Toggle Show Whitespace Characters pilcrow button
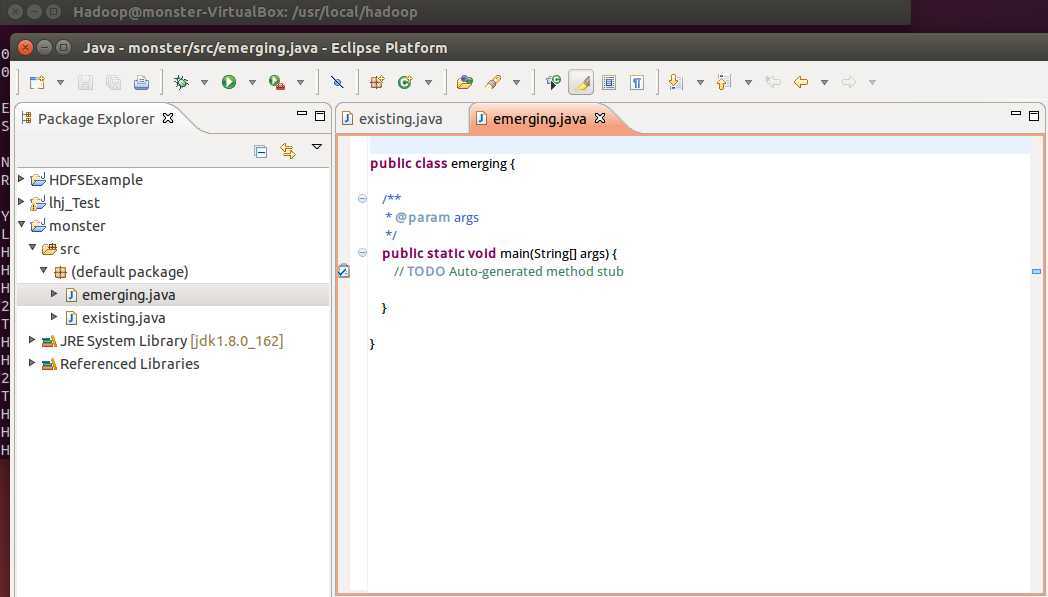This screenshot has width=1048, height=597. [636, 83]
